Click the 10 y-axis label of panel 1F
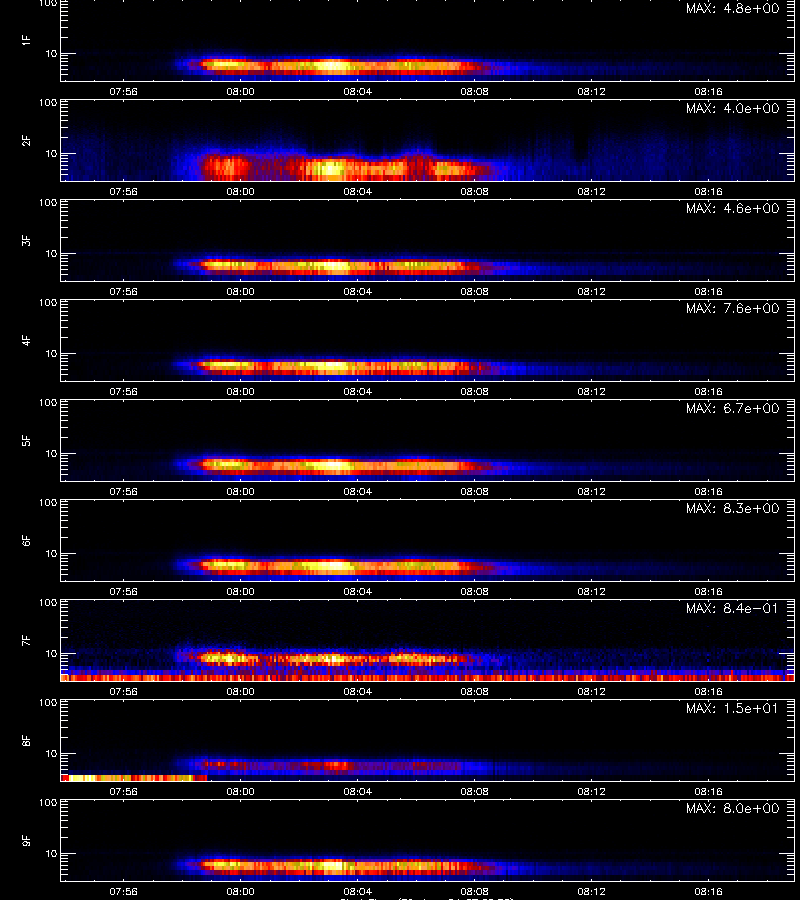 click(x=51, y=53)
